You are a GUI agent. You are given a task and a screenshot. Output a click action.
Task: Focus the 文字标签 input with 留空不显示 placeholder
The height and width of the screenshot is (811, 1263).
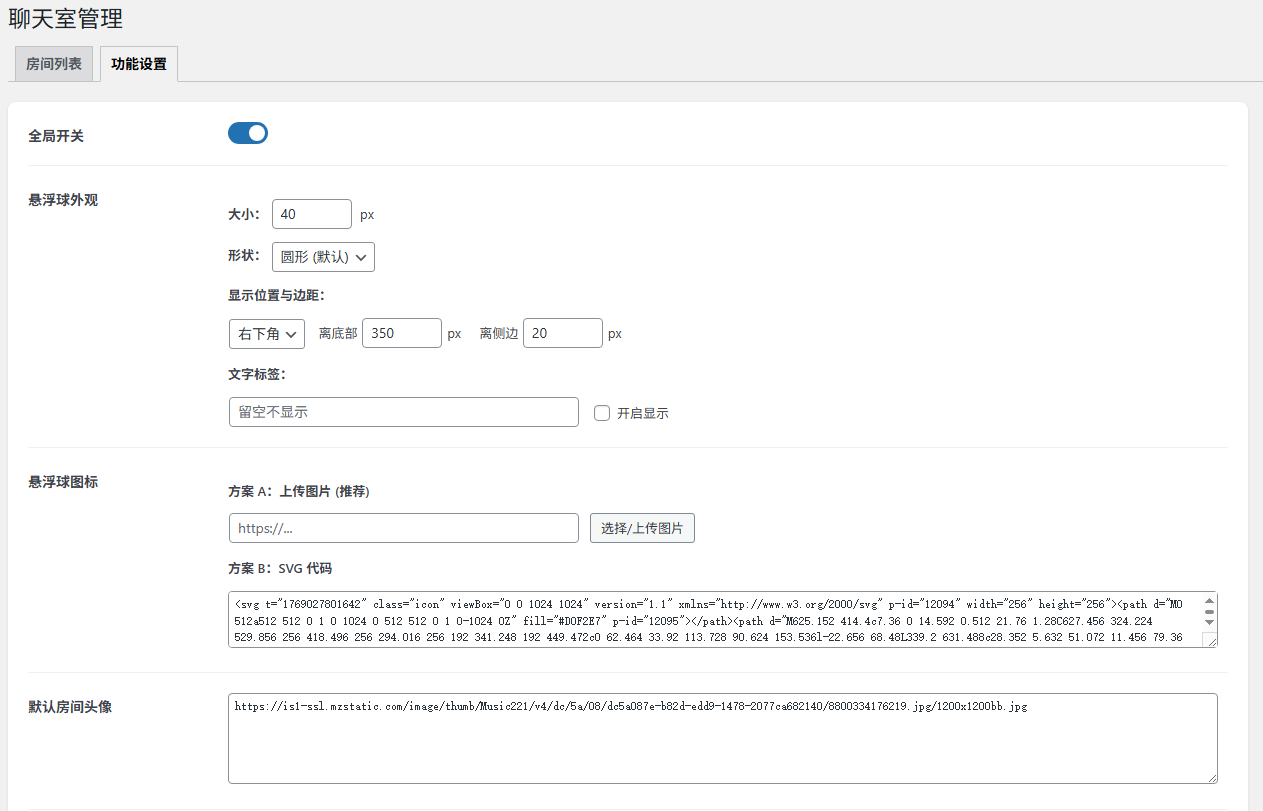pyautogui.click(x=403, y=412)
